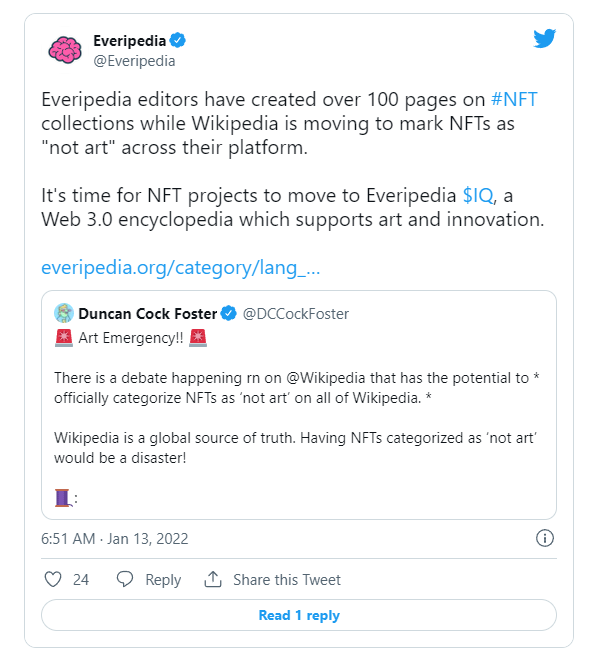This screenshot has height=655, width=600.
Task: Open the @DCCockFoster handle
Action: [x=296, y=314]
